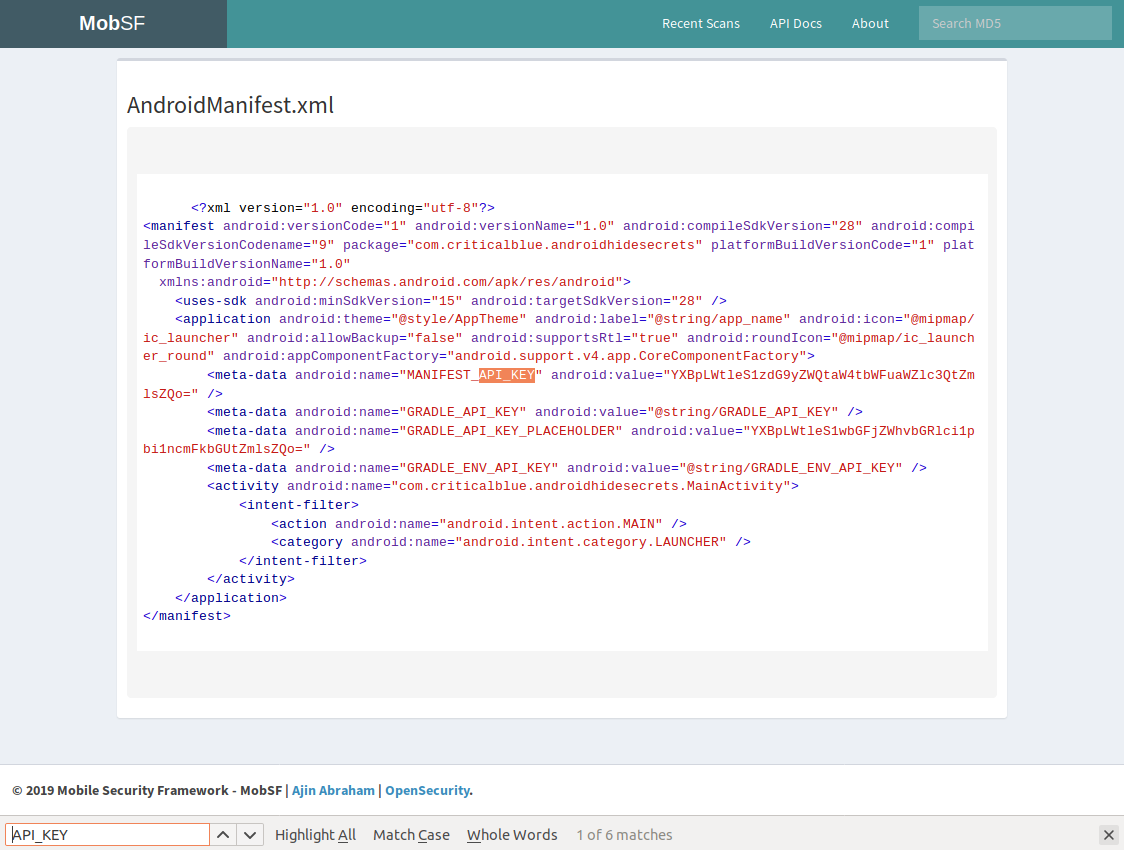Screen dimensions: 1124x850
Task: Click the Ajin Abraham footer link
Action: 334,790
